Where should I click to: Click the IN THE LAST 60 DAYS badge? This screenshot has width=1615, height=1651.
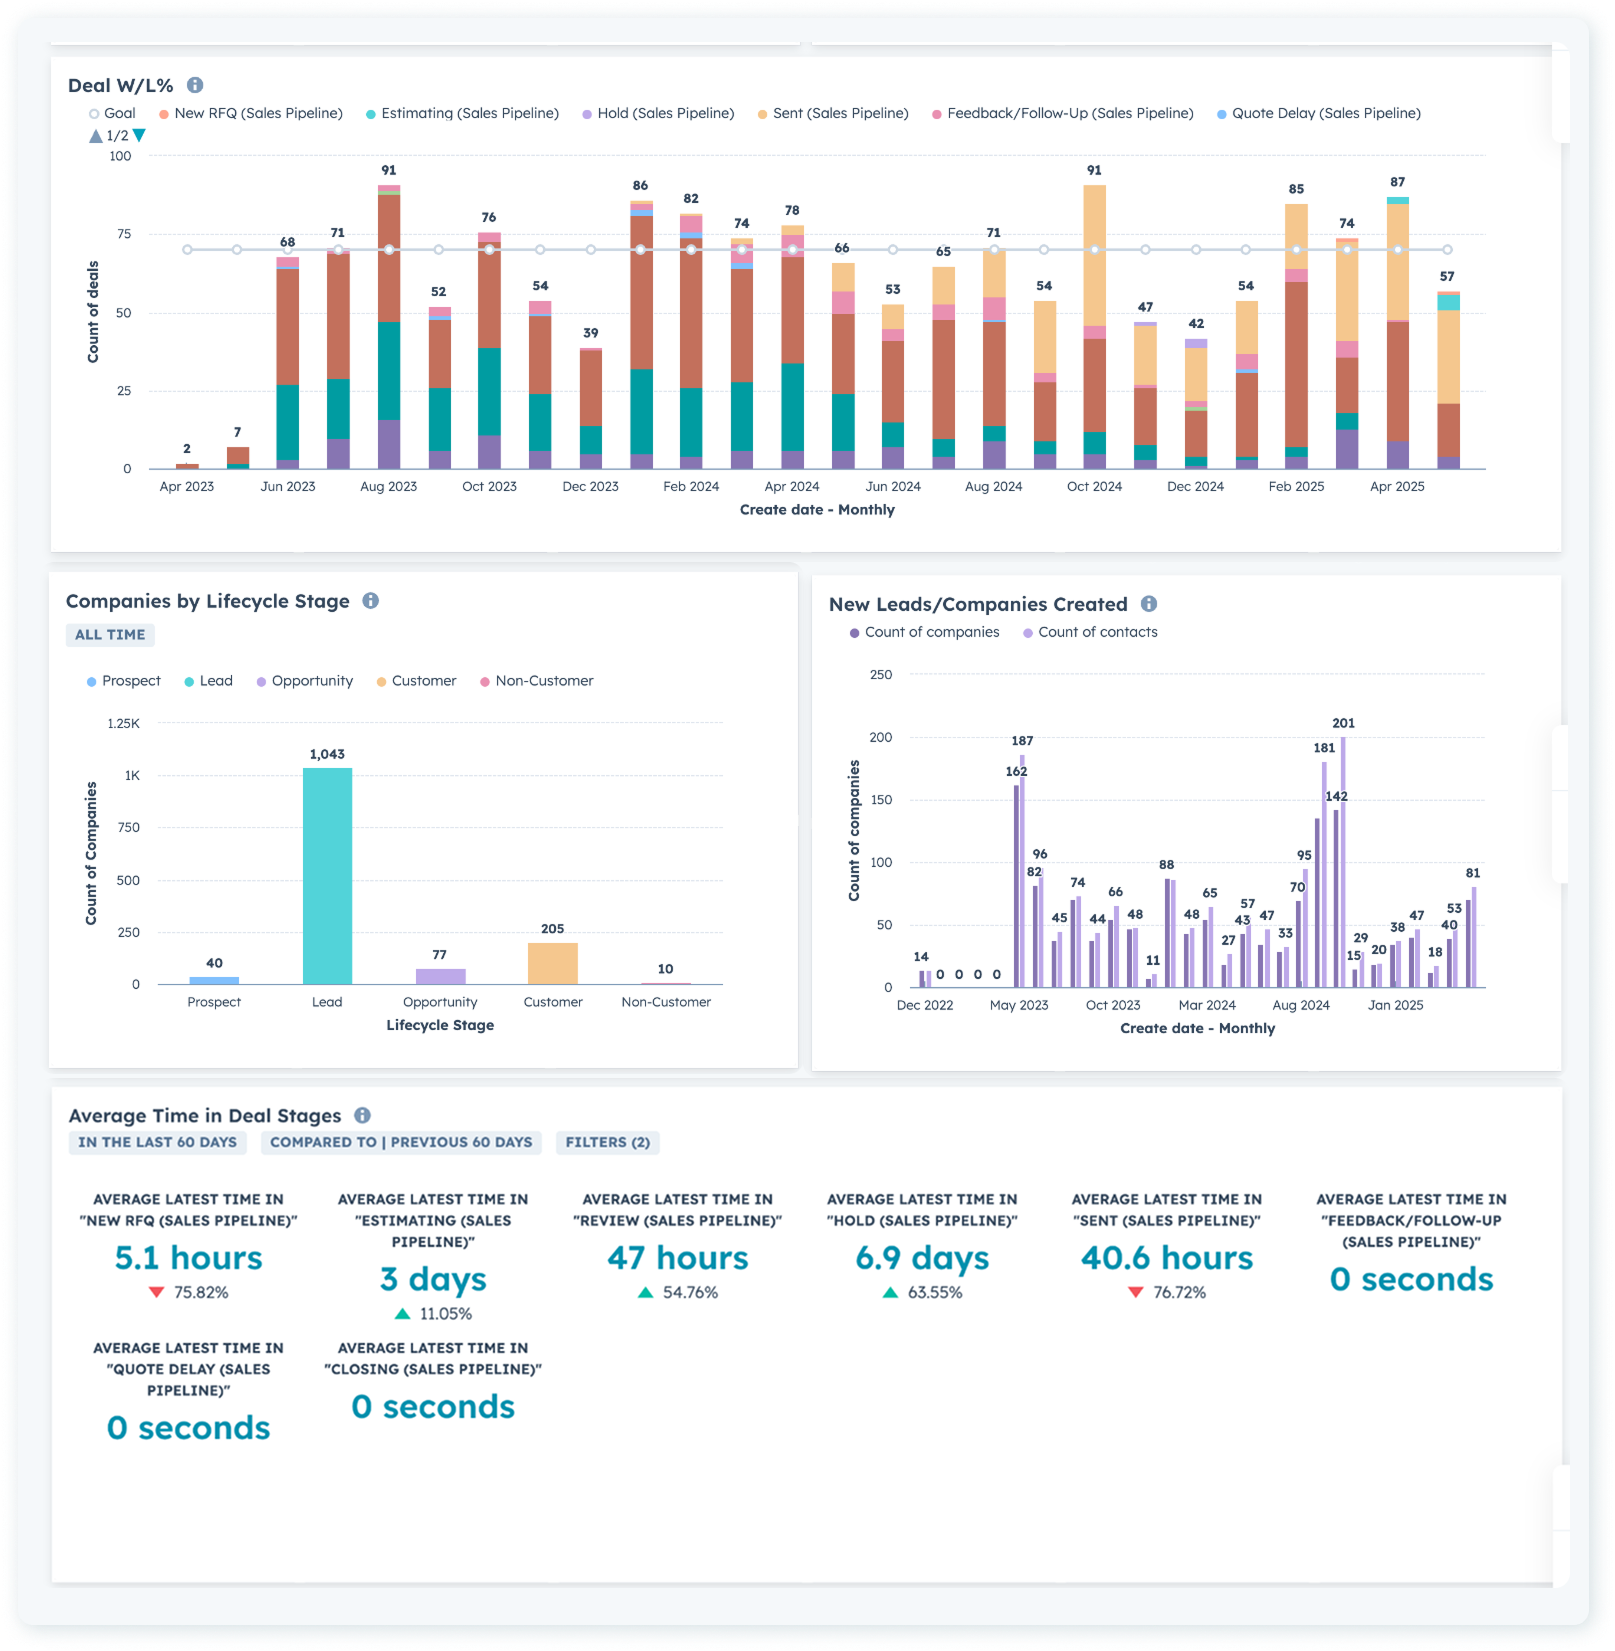[158, 1143]
